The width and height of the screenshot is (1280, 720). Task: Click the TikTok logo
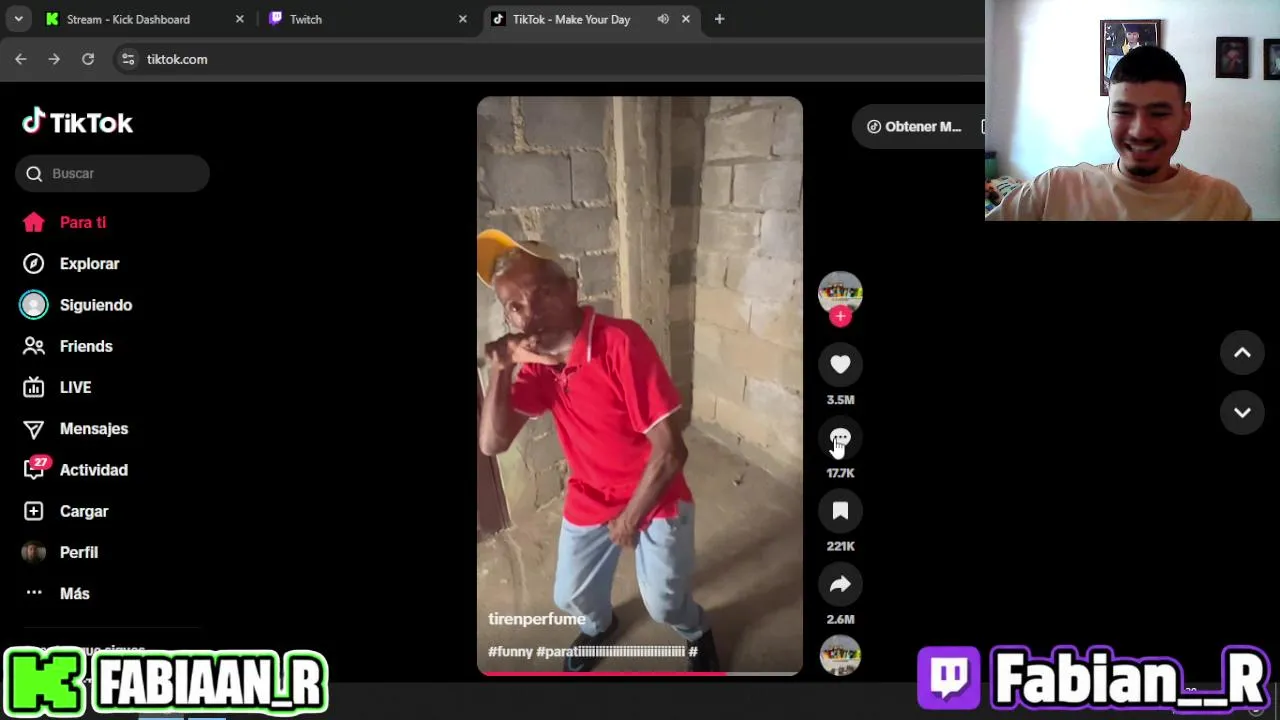click(77, 122)
